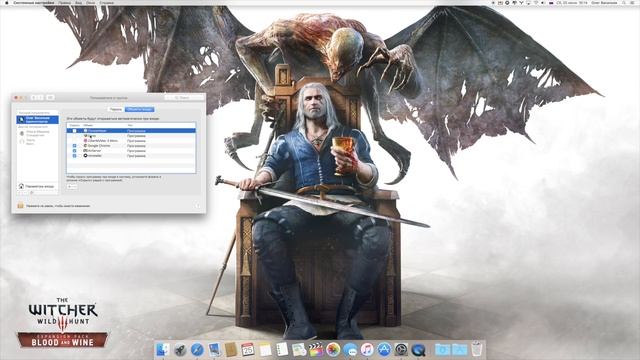Open the second blue folder stack in Dock

click(459, 350)
